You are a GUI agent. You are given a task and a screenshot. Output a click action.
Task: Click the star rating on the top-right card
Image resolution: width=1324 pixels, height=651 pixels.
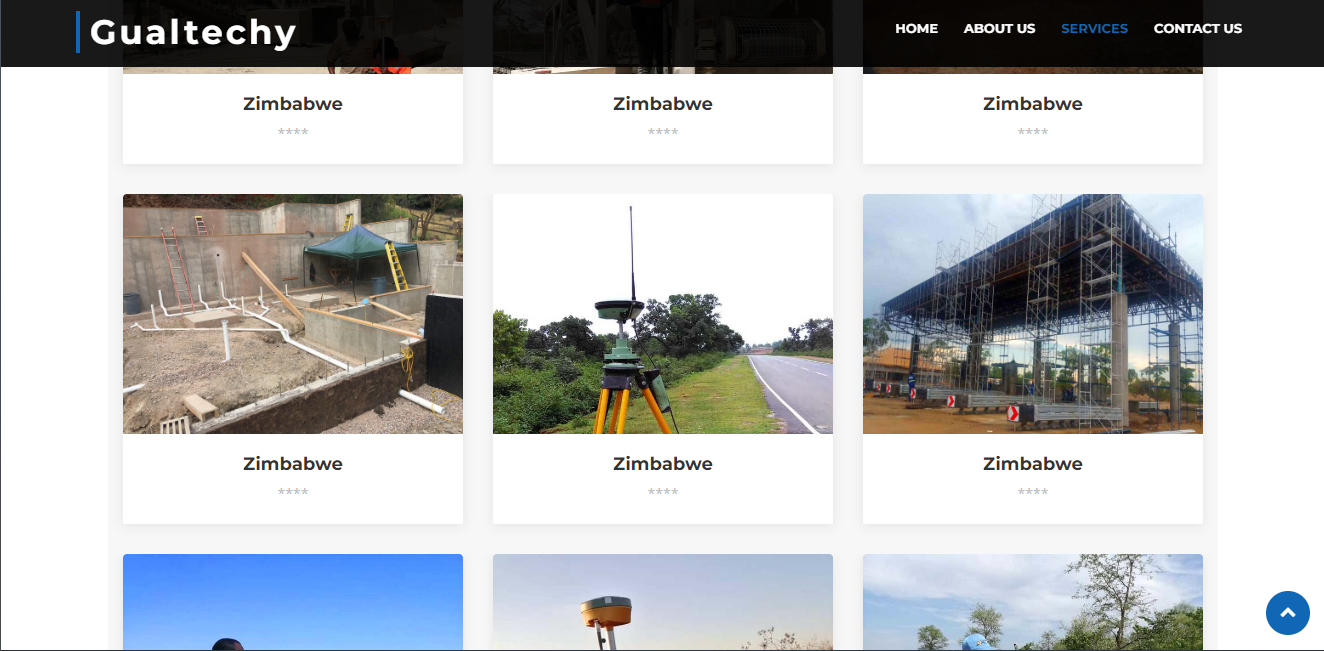(1032, 131)
